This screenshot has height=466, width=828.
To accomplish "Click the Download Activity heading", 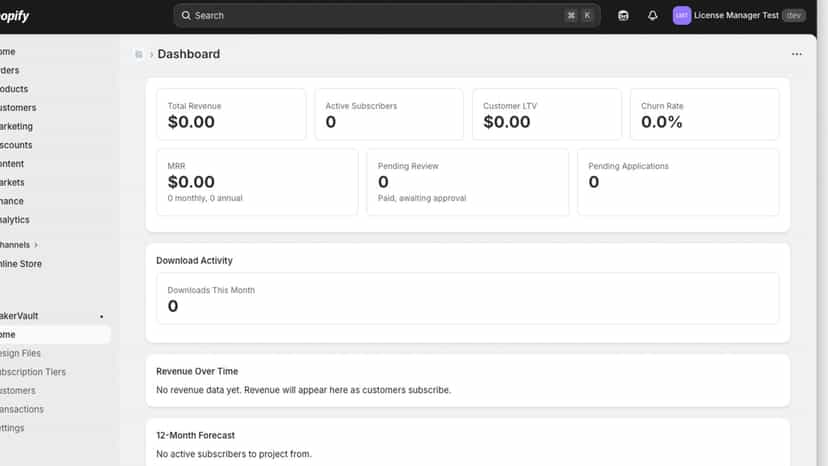I will [194, 260].
